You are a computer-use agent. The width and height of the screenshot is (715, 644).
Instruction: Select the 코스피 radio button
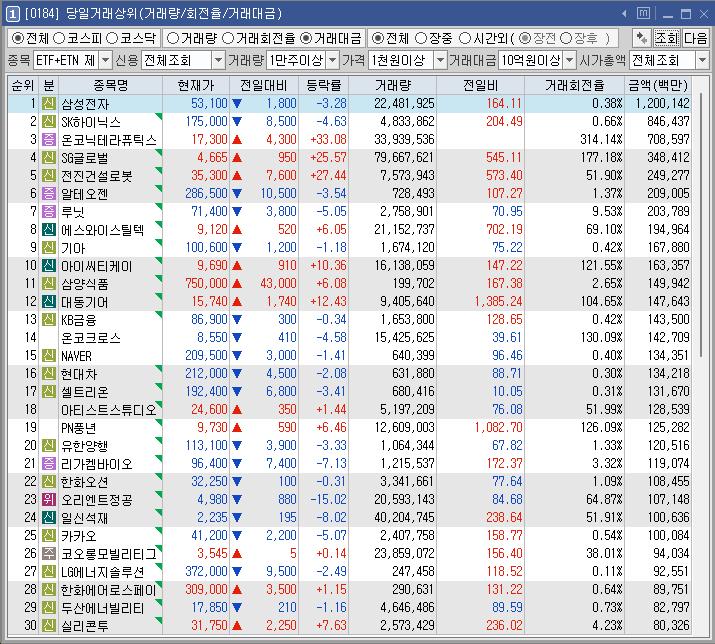(59, 38)
